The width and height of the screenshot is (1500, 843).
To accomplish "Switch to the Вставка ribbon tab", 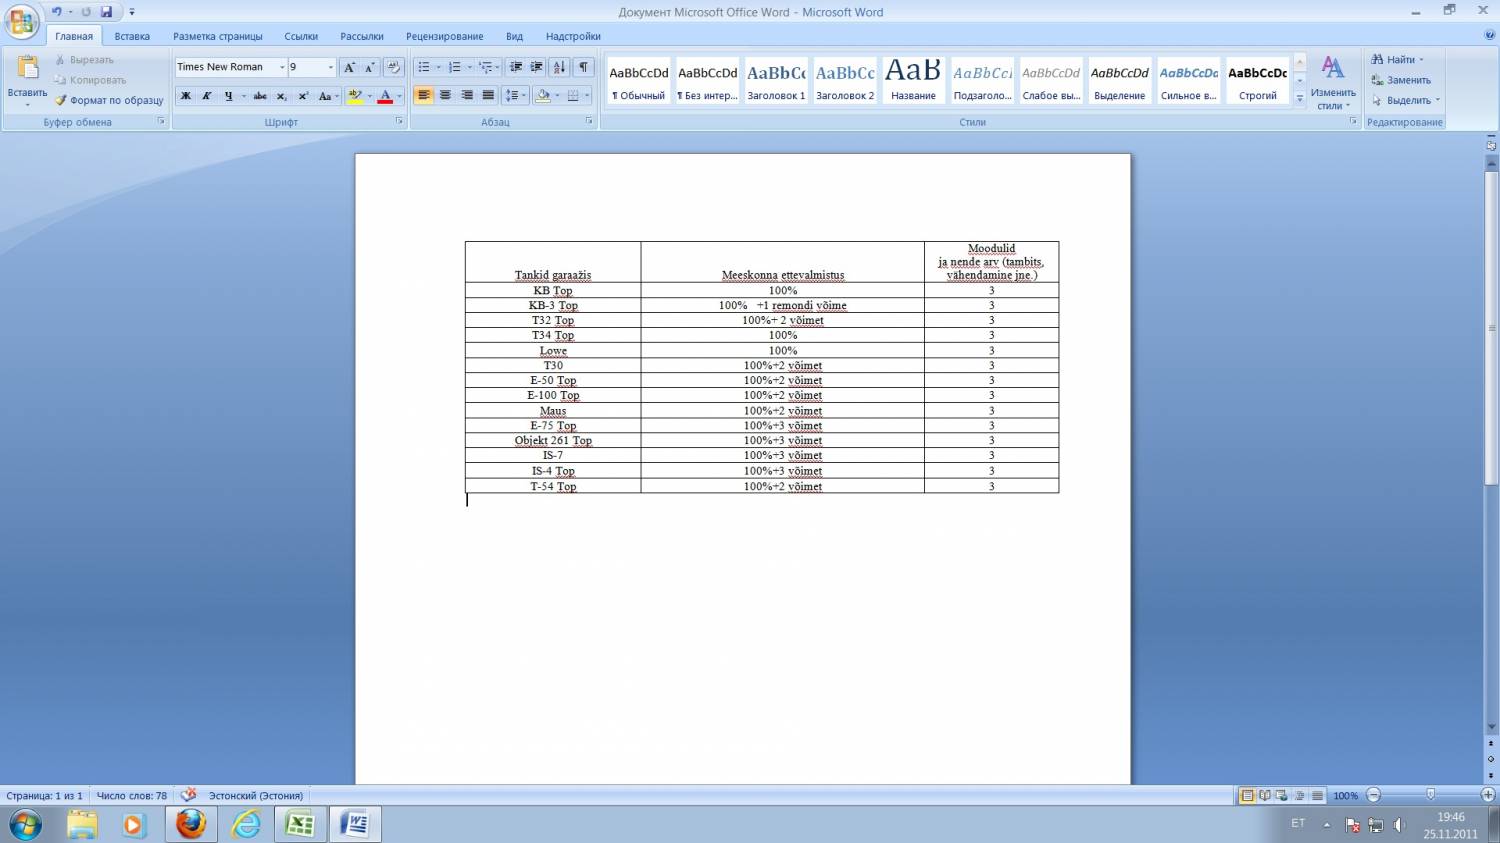I will (132, 36).
